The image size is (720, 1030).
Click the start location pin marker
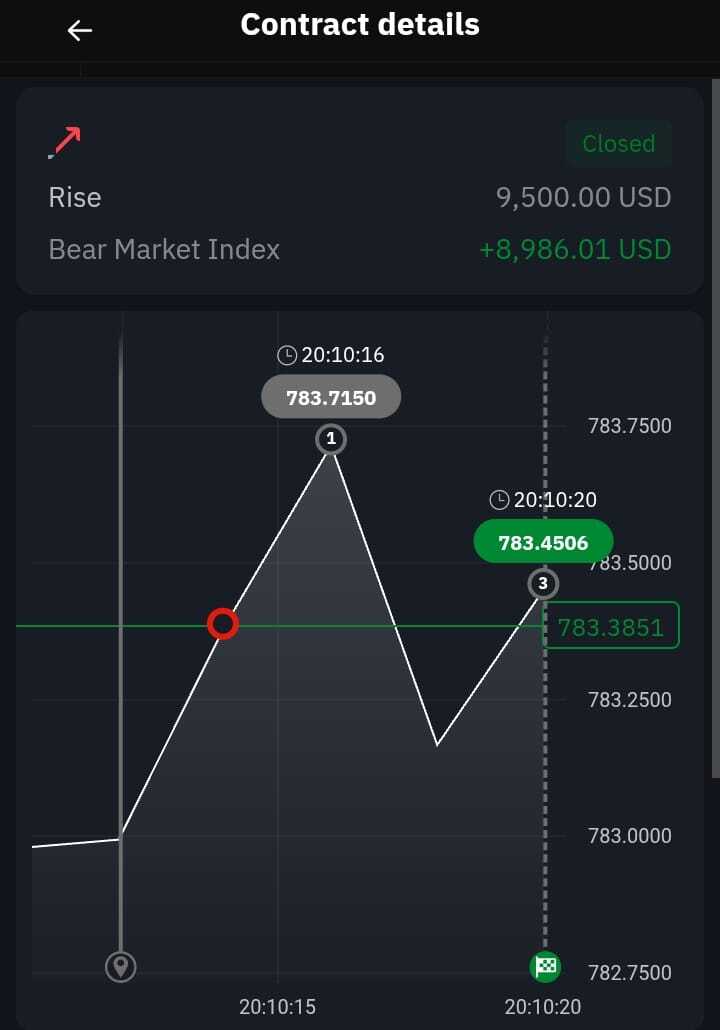[x=121, y=967]
